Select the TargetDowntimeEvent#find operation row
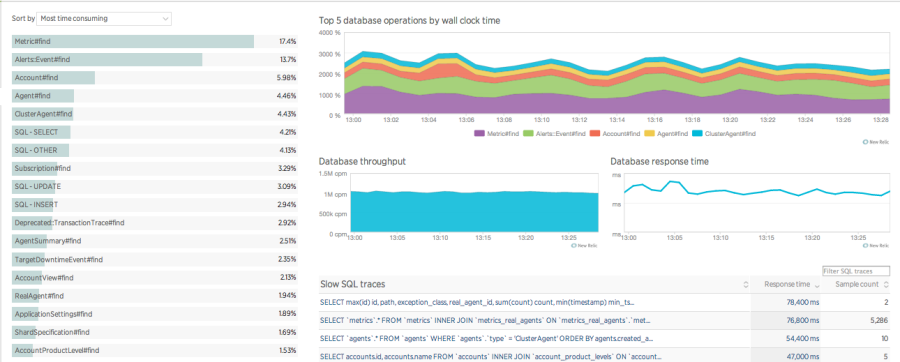Viewport: 900px width, 362px height. (x=154, y=260)
